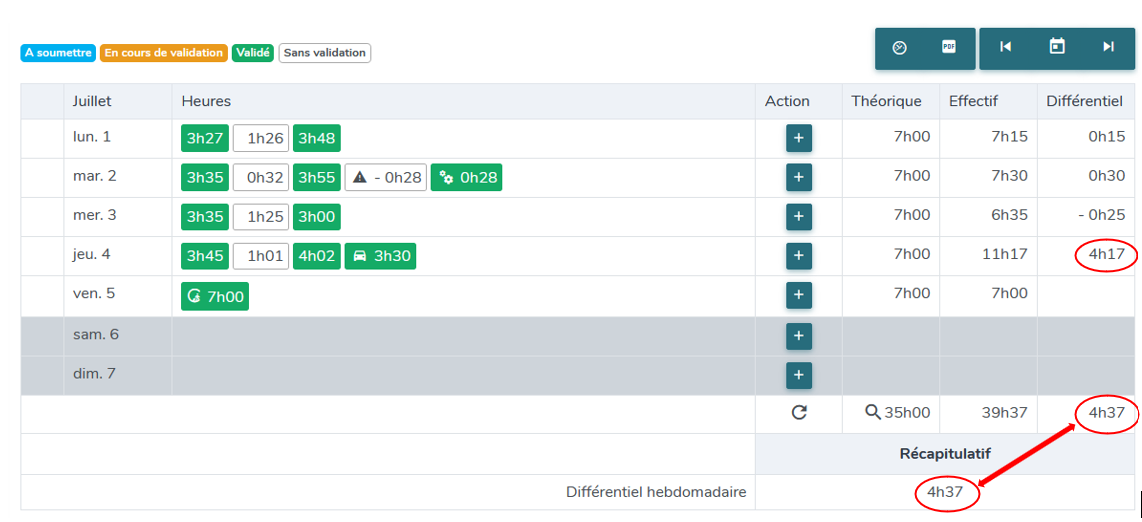Click the A soumettre status badge
The height and width of the screenshot is (522, 1142).
[58, 53]
